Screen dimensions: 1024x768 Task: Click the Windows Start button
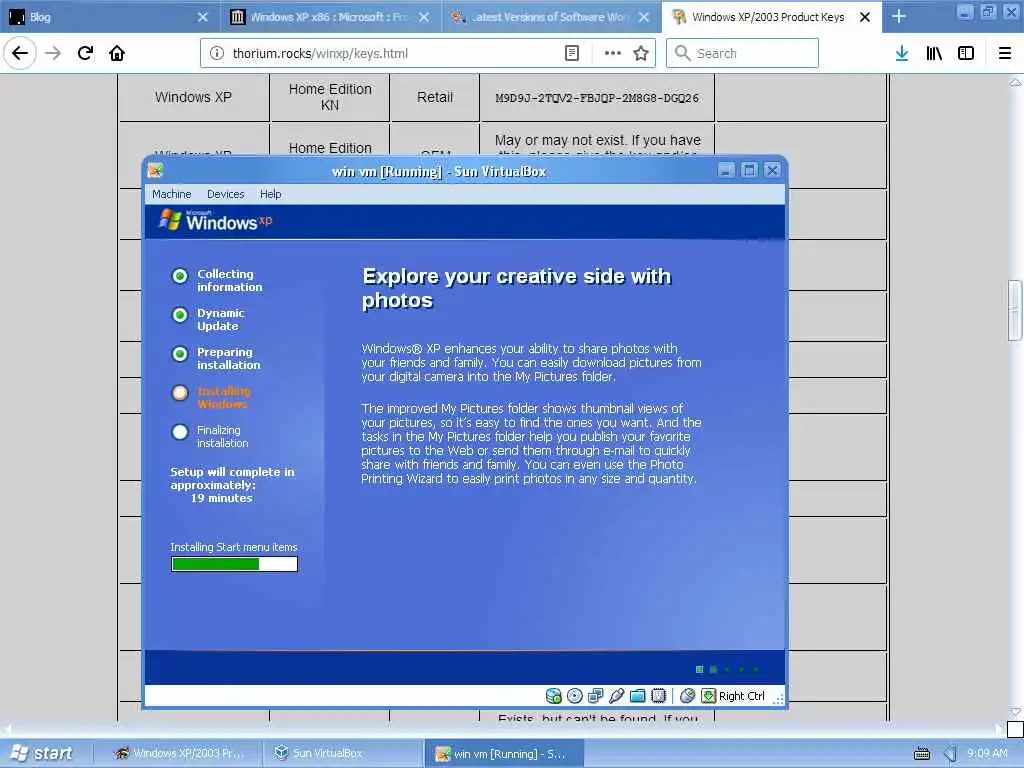(41, 754)
